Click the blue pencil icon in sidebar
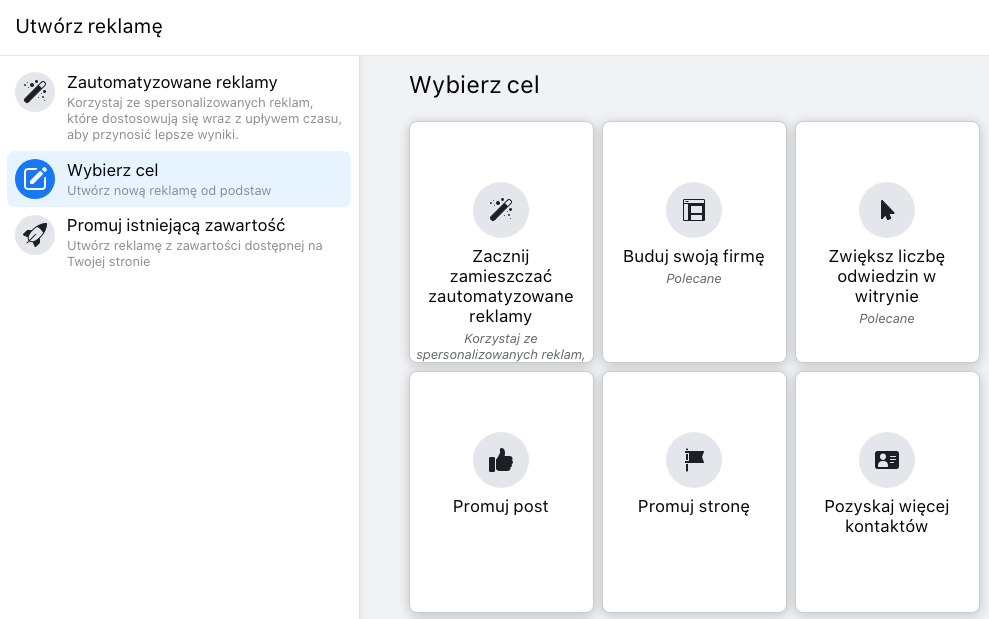 pos(35,179)
